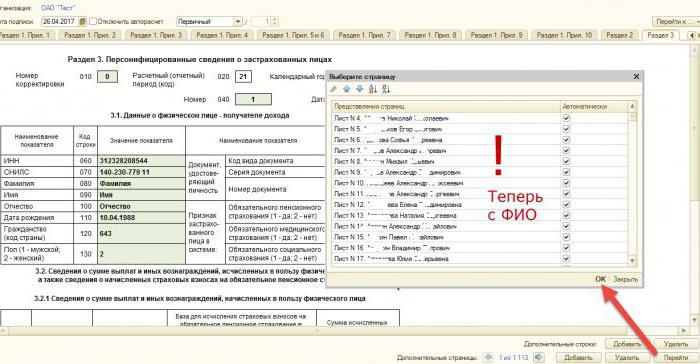Go to previous additional page arrow
Viewport: 700px width, 364px height.
(x=488, y=357)
